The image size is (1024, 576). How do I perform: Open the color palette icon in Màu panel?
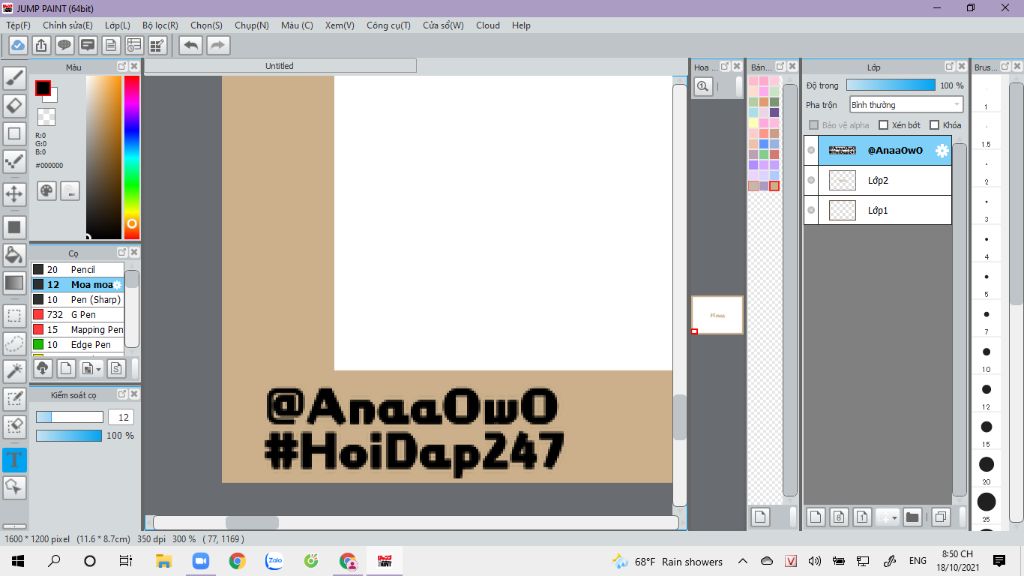[x=46, y=191]
